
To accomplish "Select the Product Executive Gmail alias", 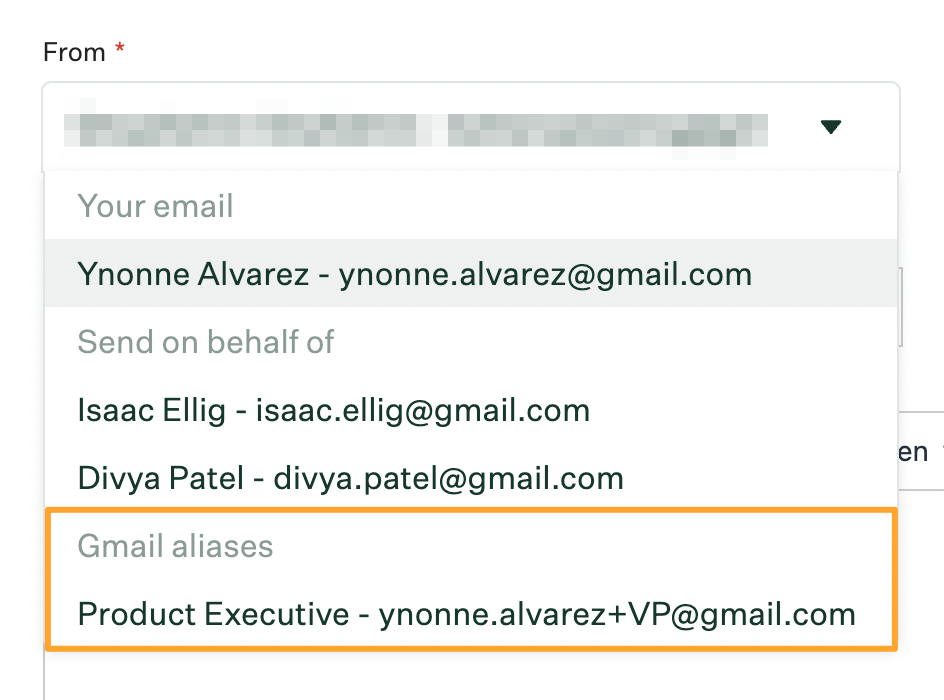I will click(x=471, y=614).
